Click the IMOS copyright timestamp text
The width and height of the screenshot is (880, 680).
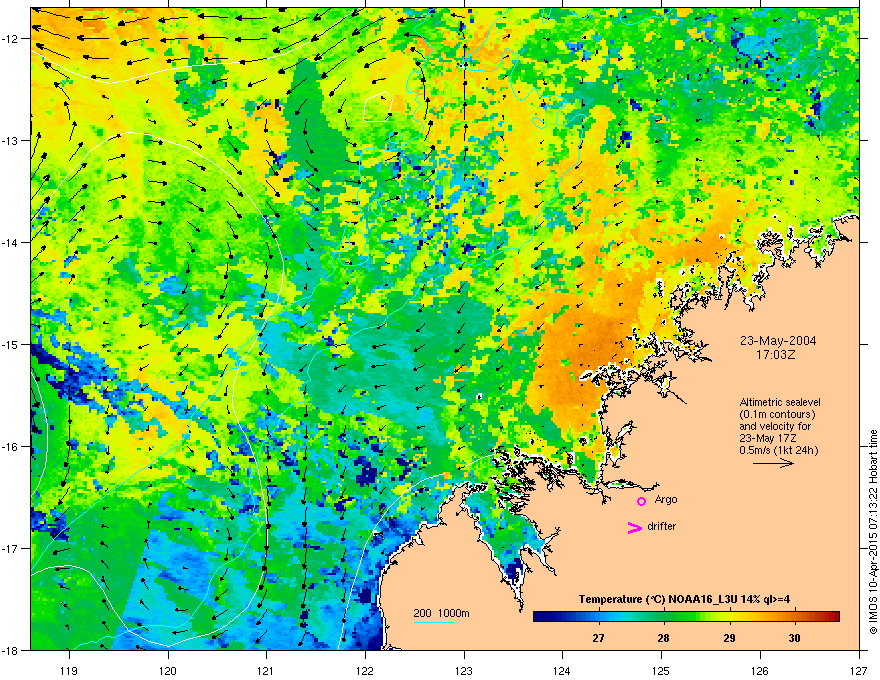[x=873, y=532]
